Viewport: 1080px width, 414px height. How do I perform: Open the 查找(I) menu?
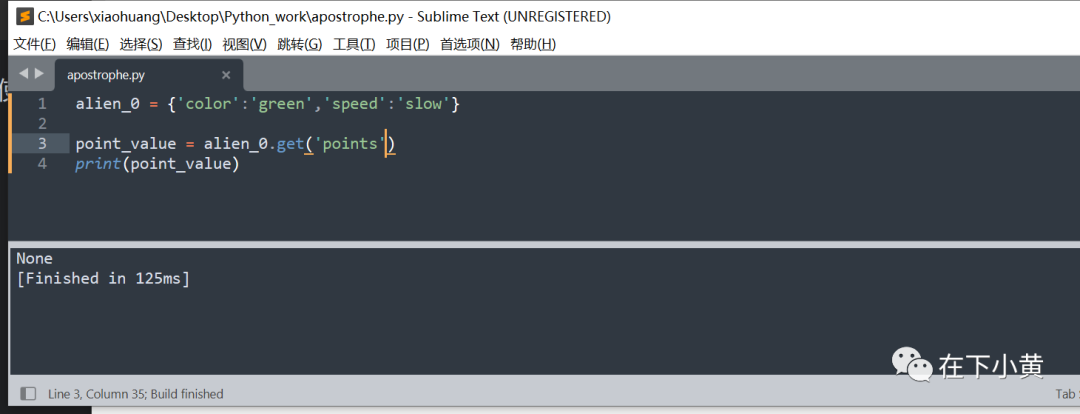[192, 44]
